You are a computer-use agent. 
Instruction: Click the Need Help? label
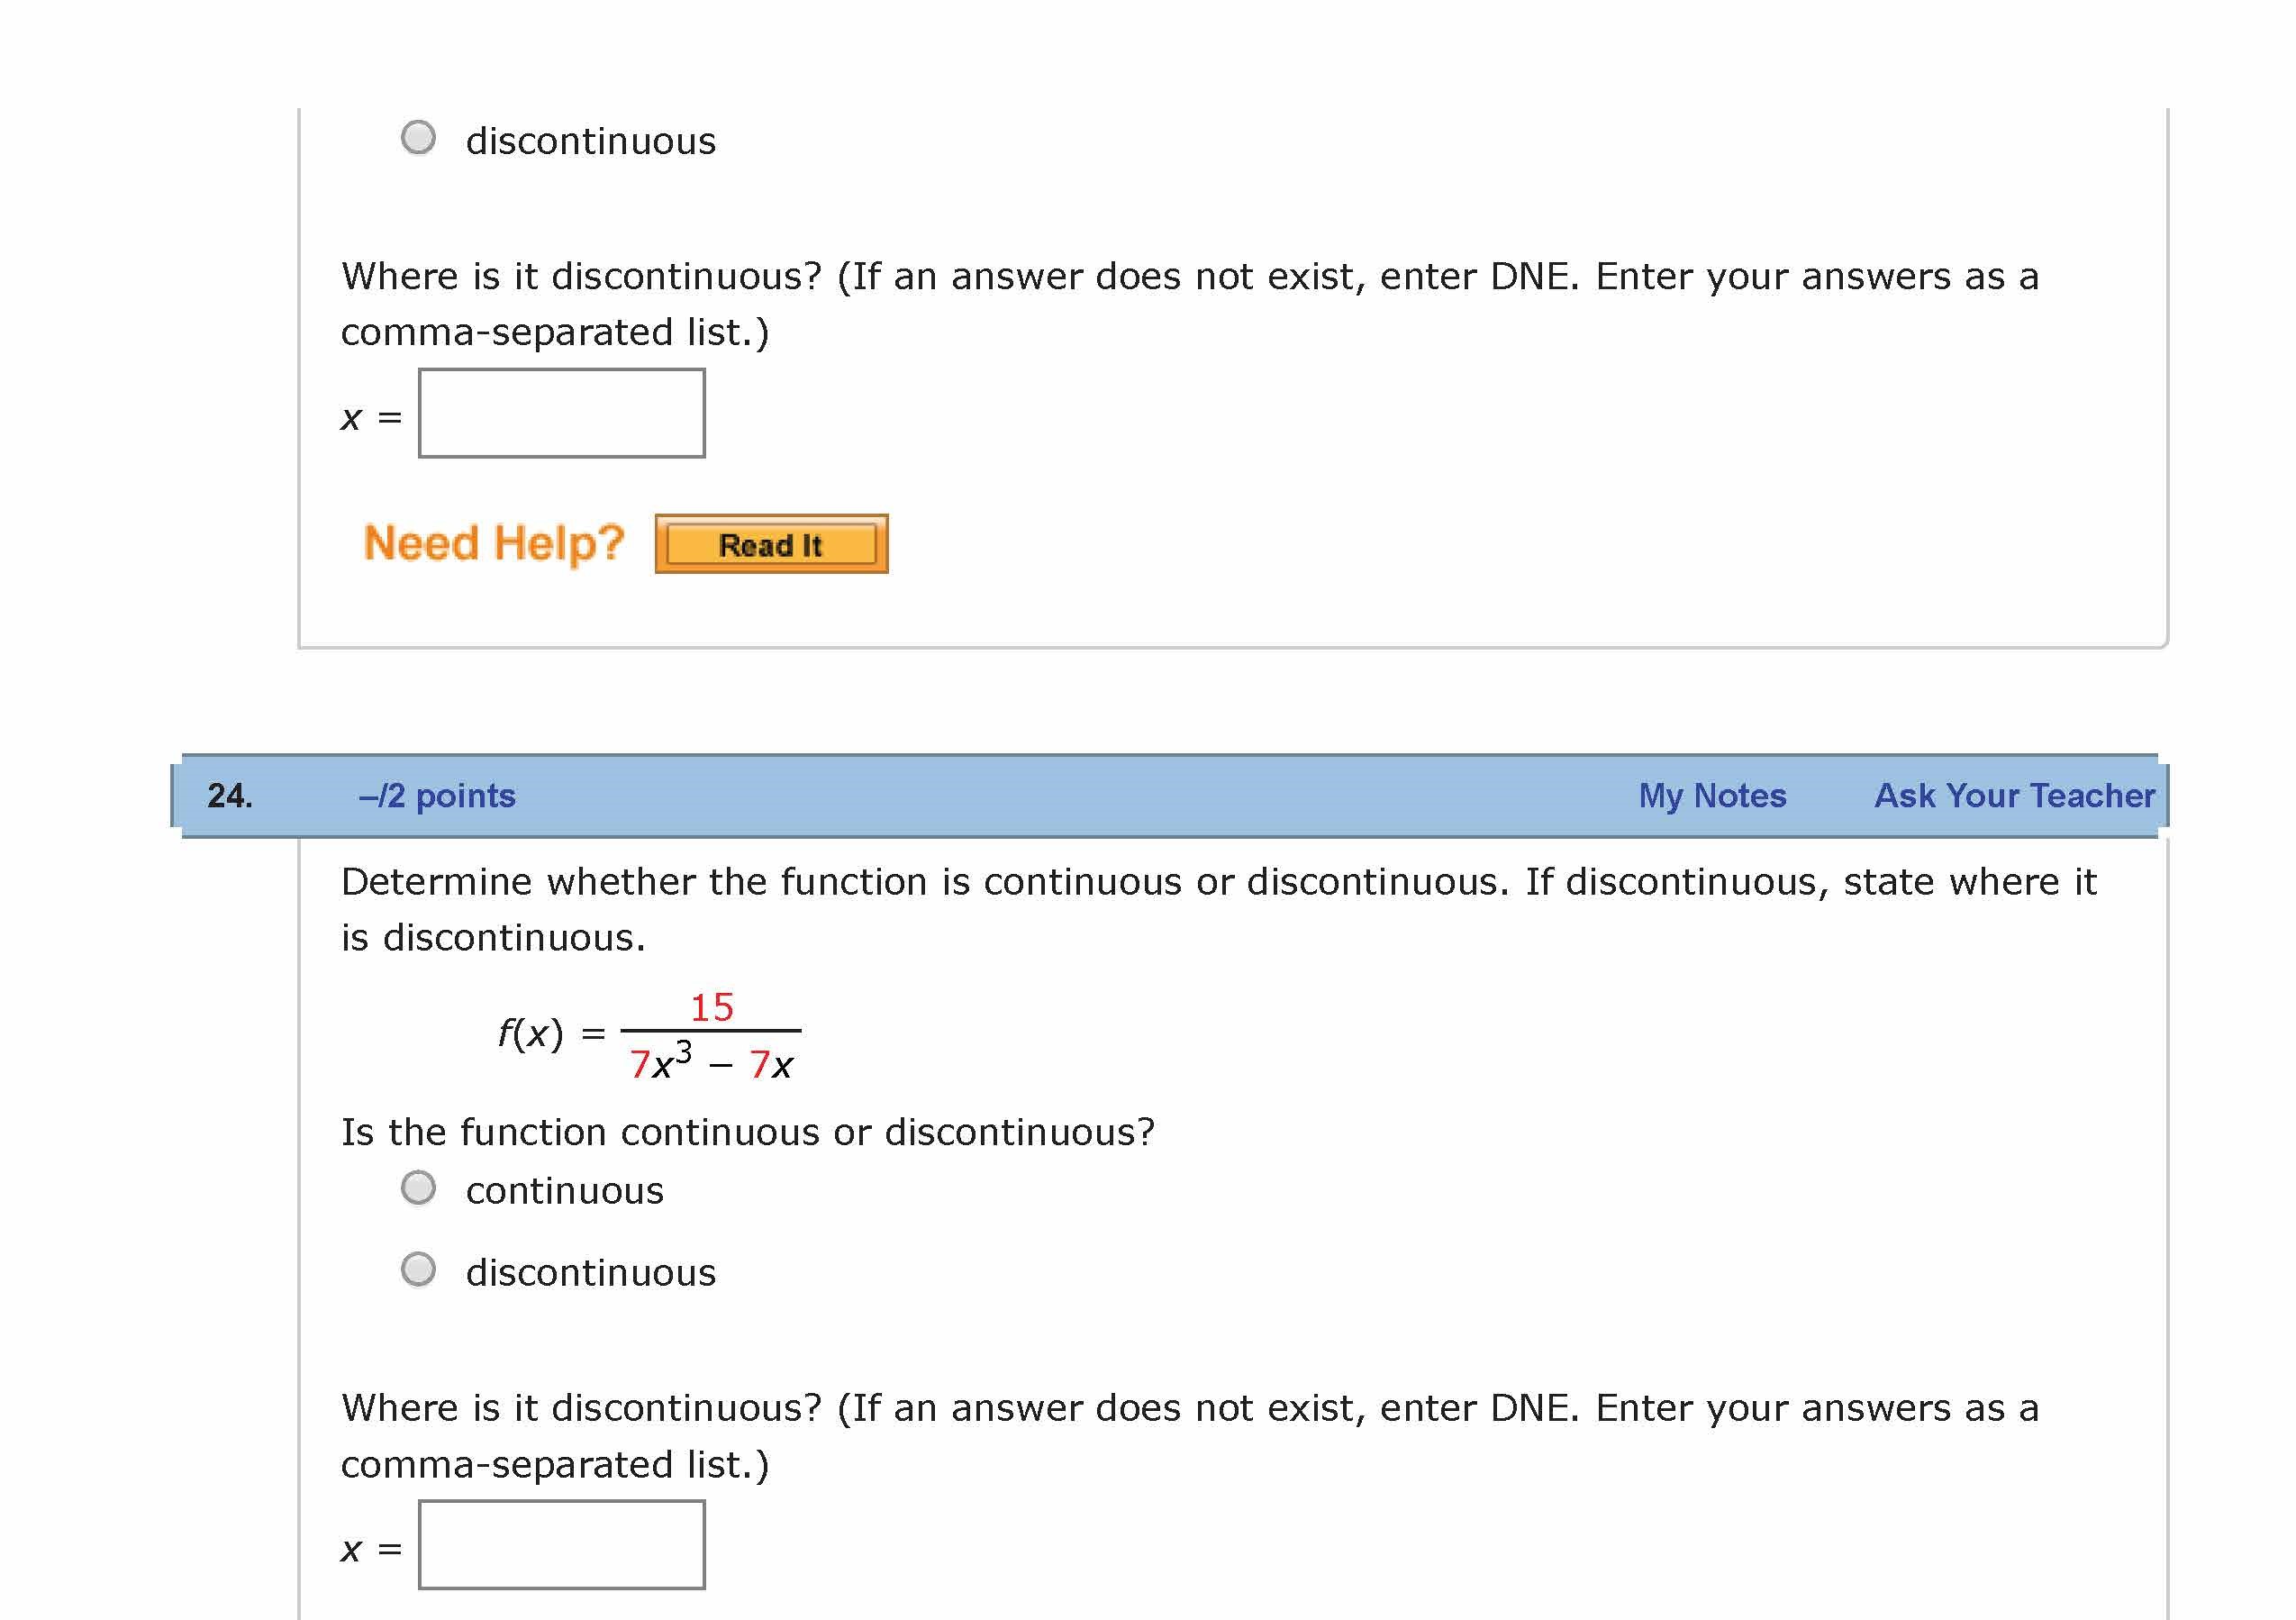pyautogui.click(x=493, y=543)
